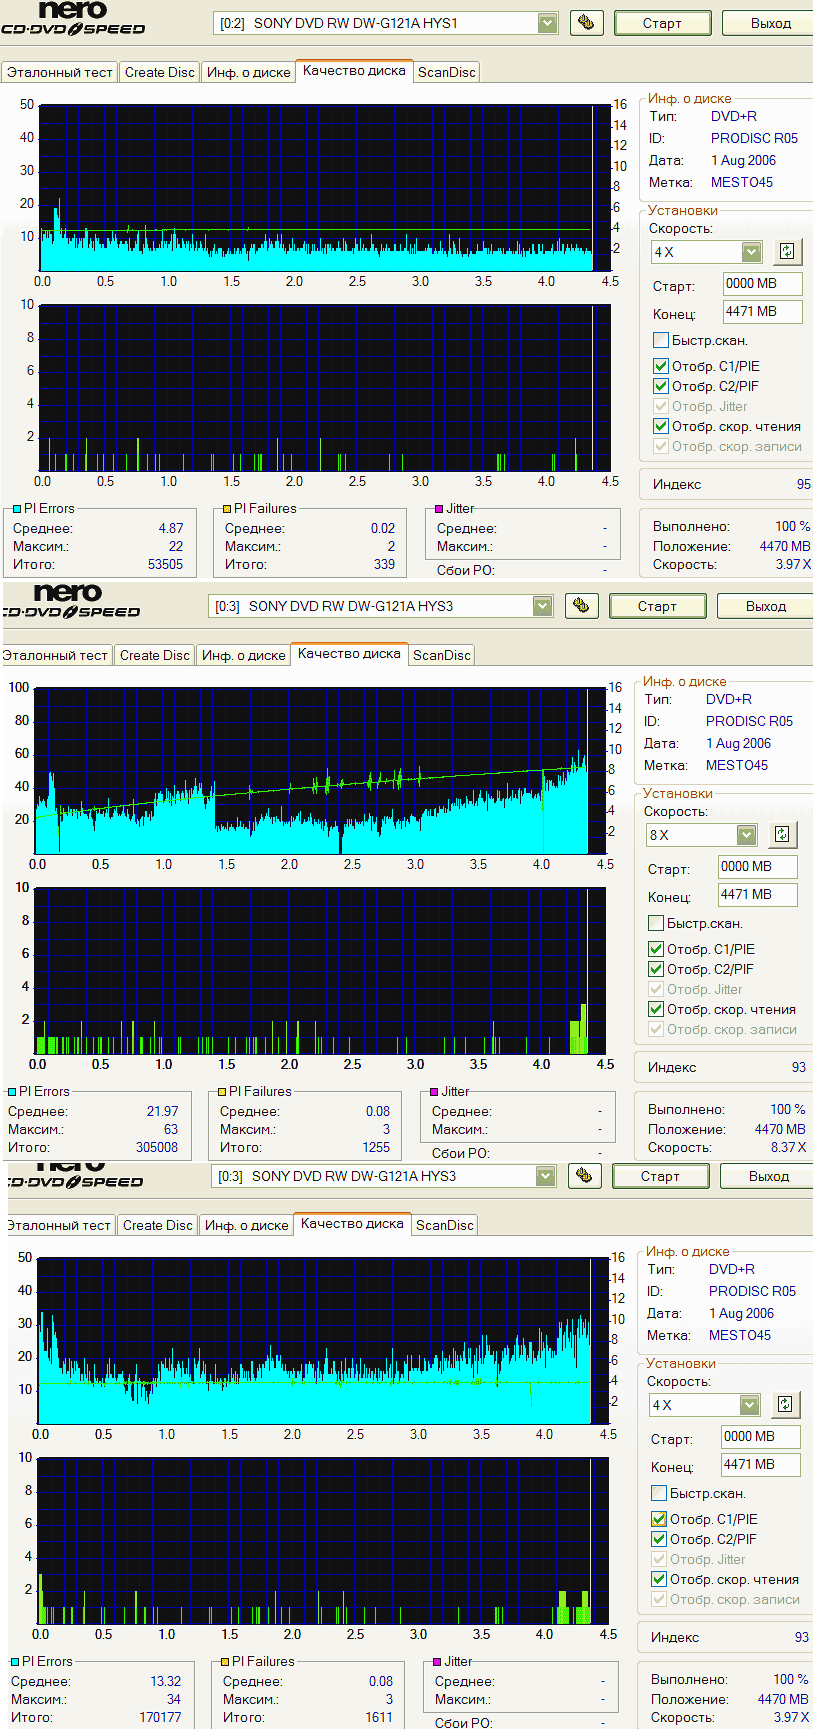
Task: Expand the 8 X speed dropdown
Action: point(746,835)
